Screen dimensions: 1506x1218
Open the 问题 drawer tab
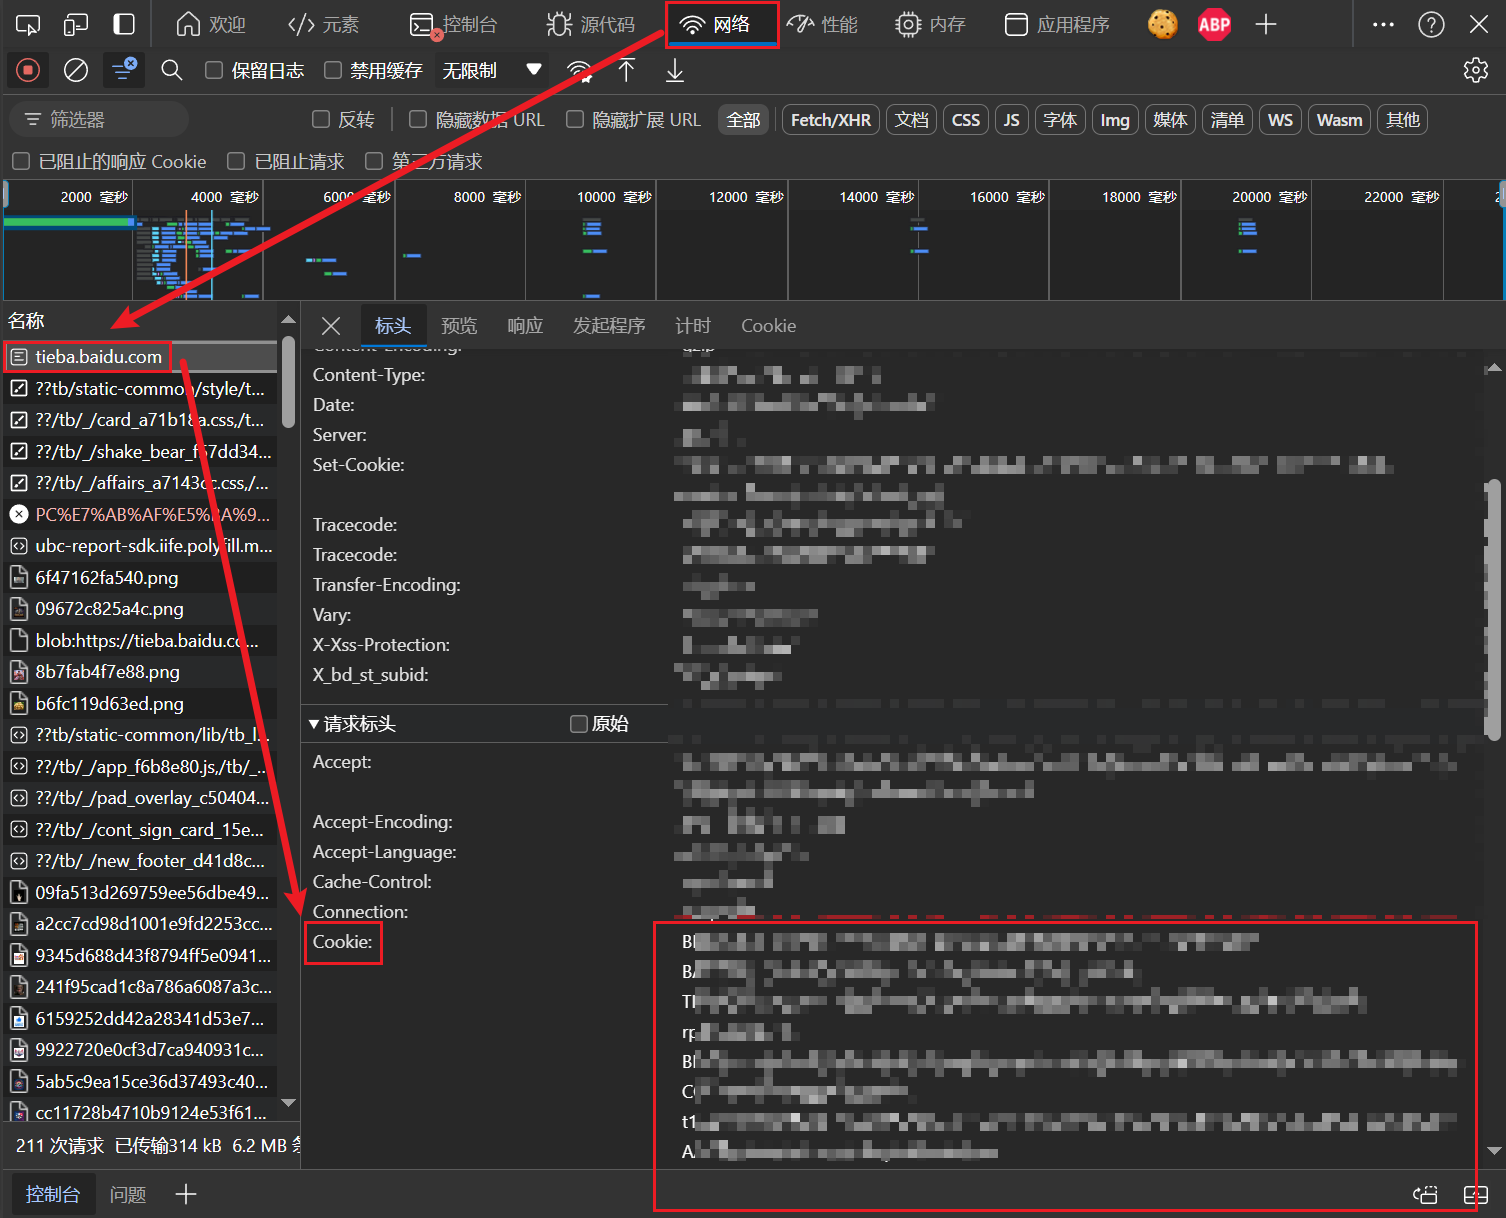pyautogui.click(x=128, y=1194)
